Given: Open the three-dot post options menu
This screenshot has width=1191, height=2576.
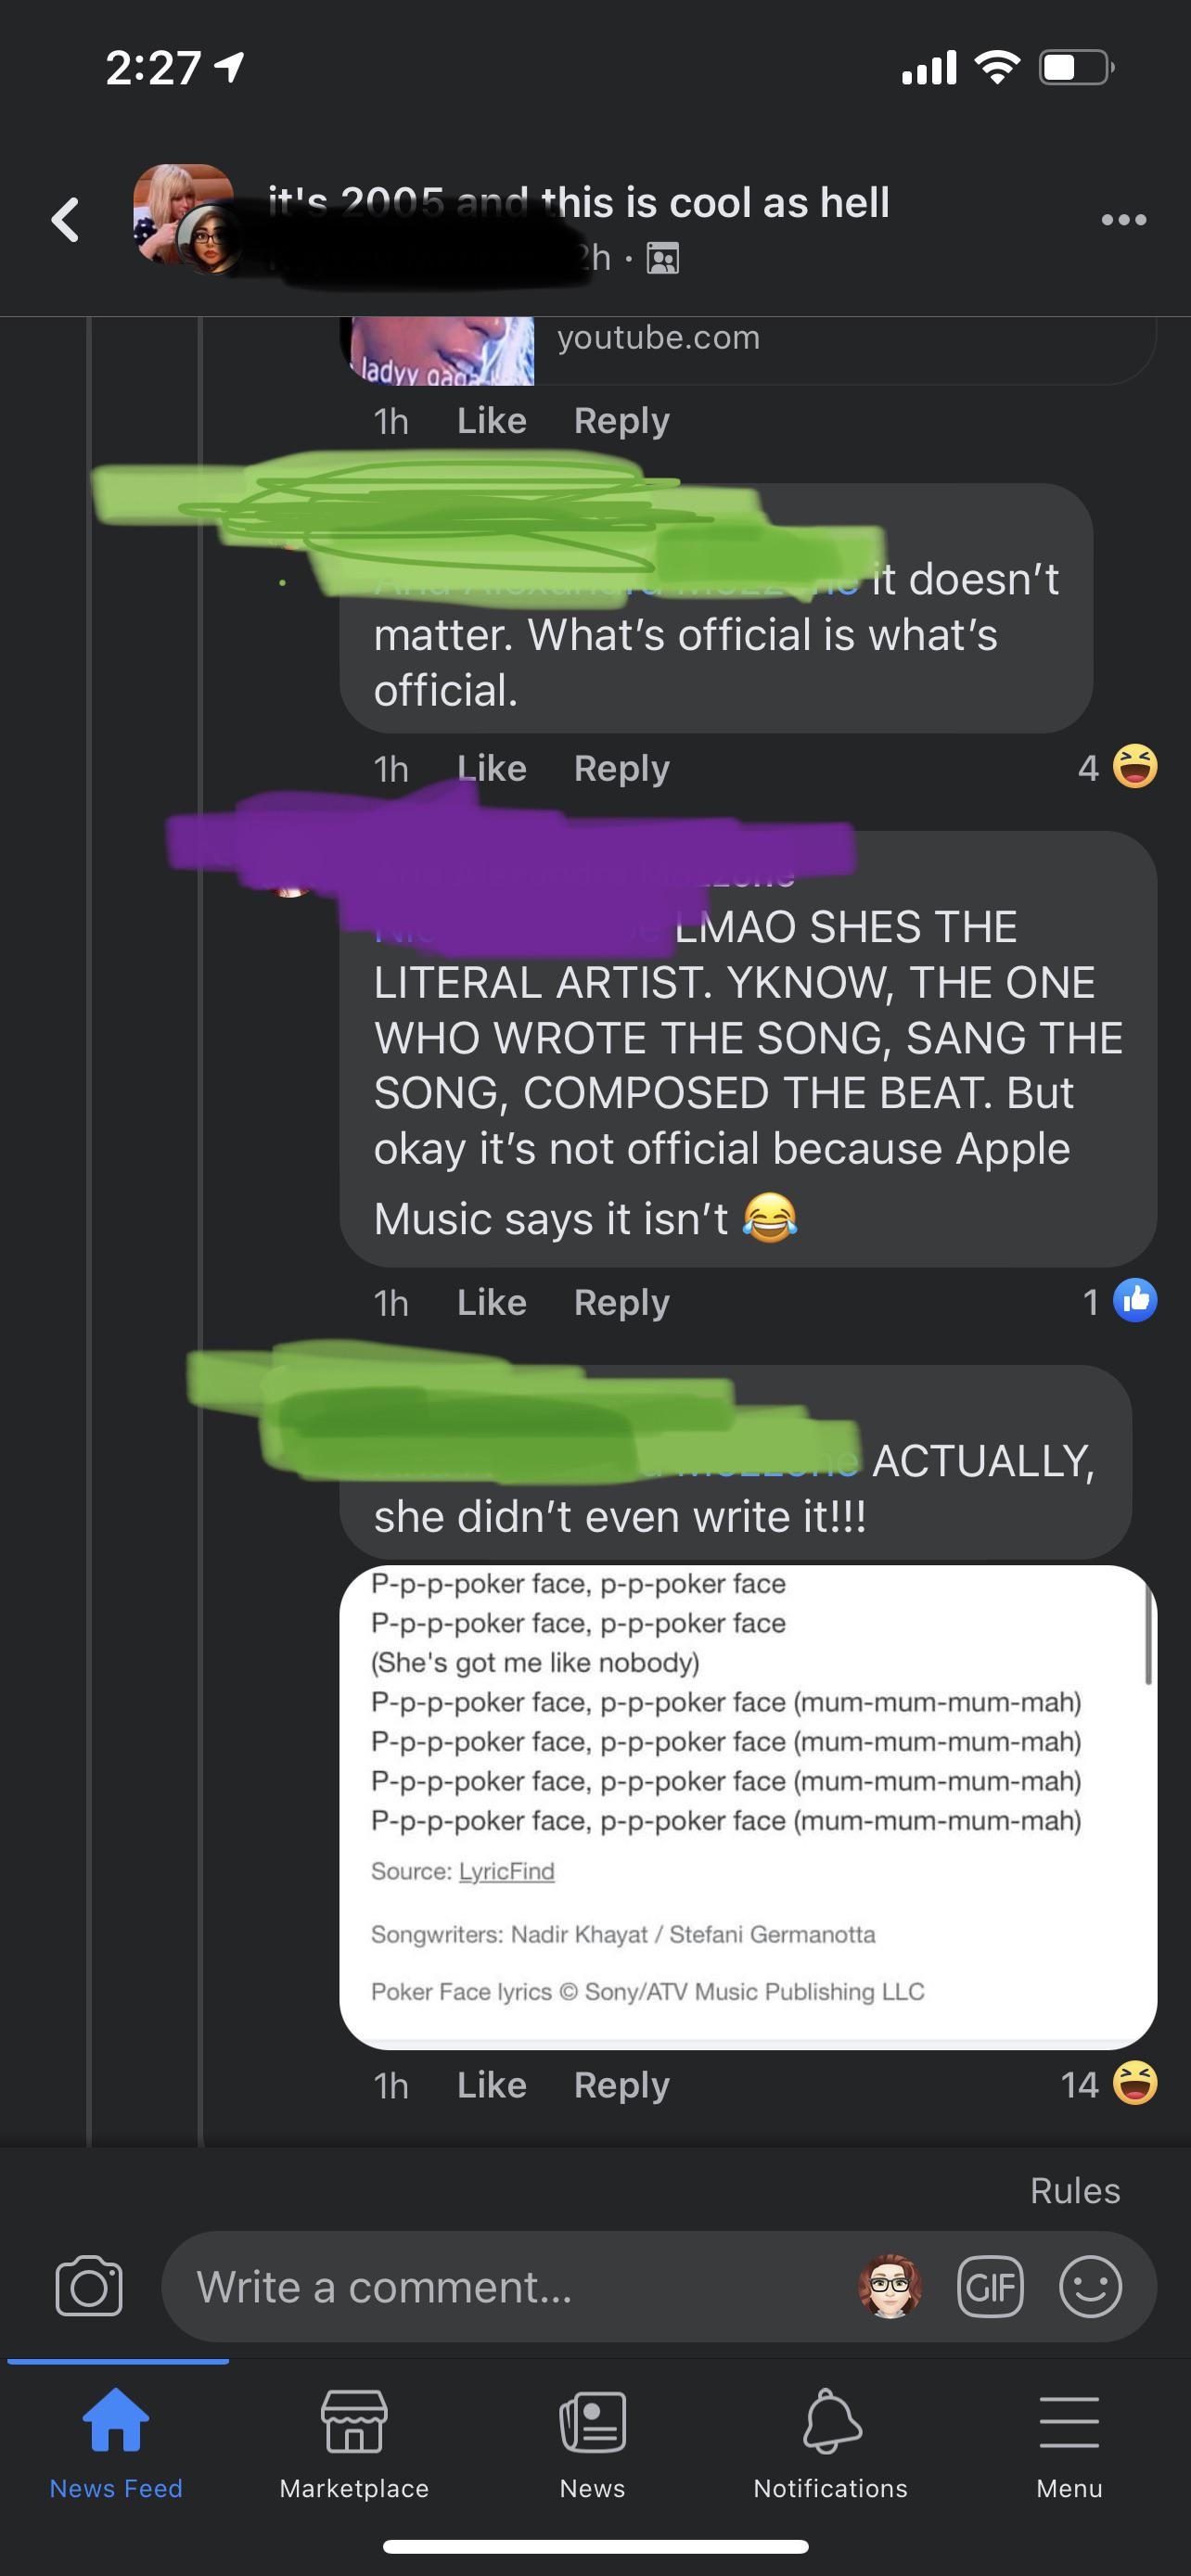Looking at the screenshot, I should pyautogui.click(x=1123, y=220).
